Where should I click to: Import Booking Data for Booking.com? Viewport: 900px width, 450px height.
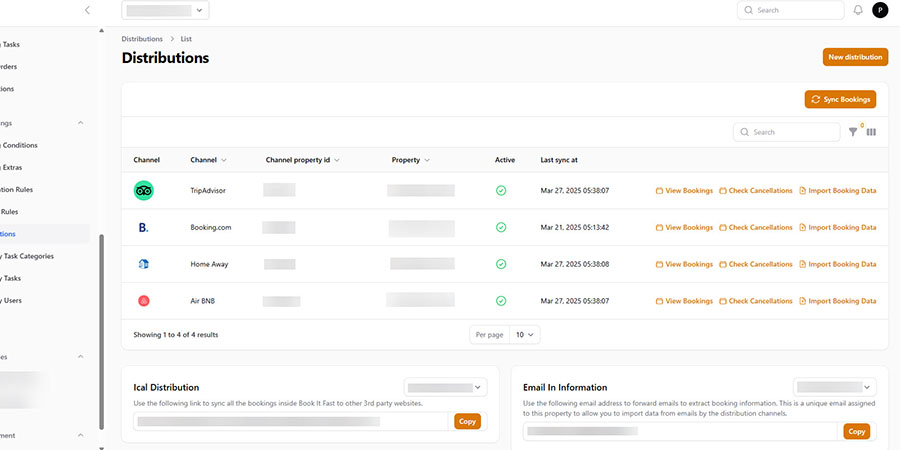pyautogui.click(x=838, y=227)
